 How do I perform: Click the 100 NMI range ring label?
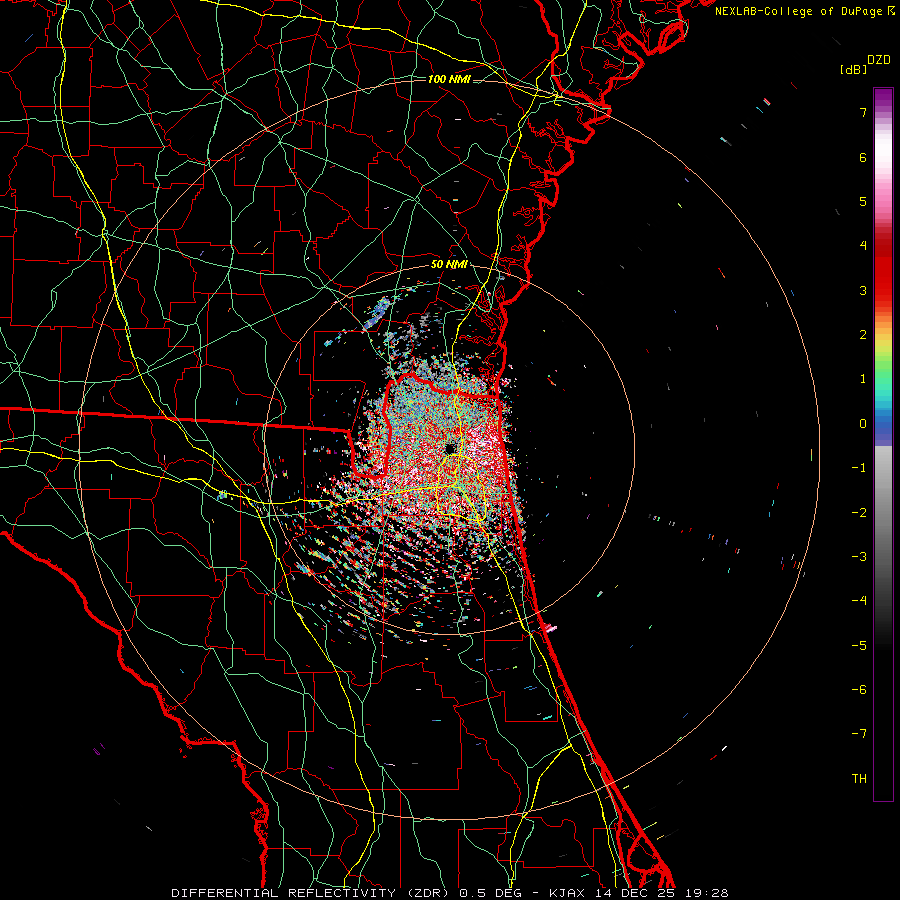449,79
